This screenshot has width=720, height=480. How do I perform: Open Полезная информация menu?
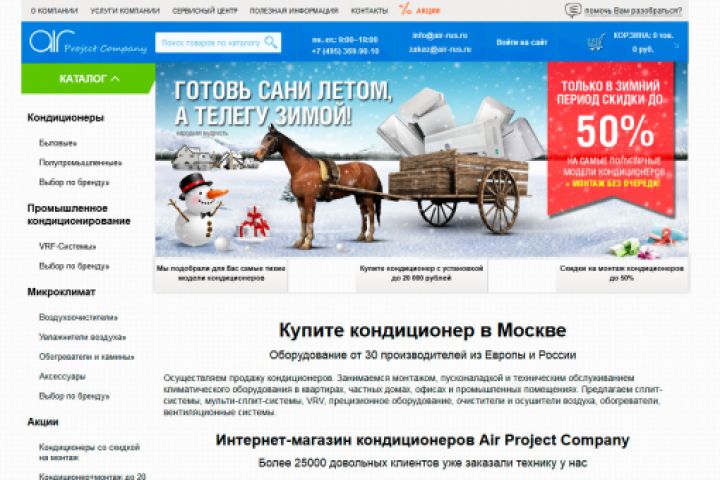click(294, 11)
